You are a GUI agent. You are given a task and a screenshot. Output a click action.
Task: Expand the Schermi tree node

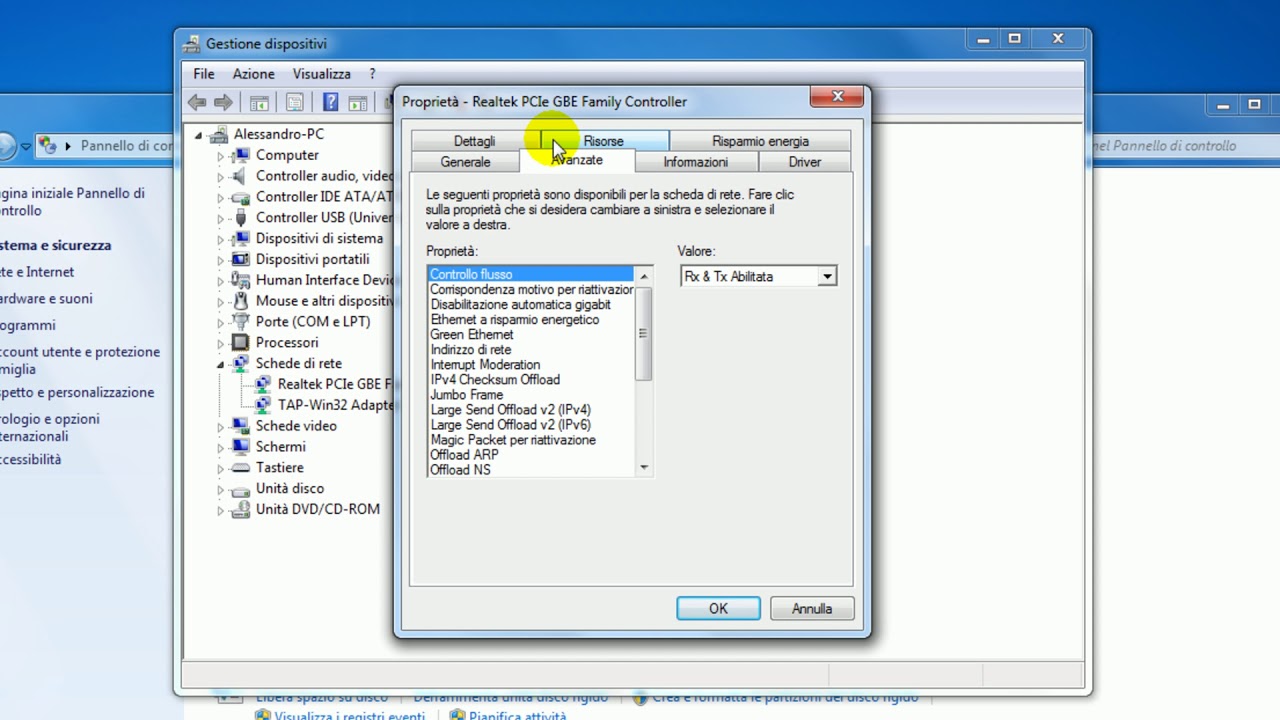(221, 447)
